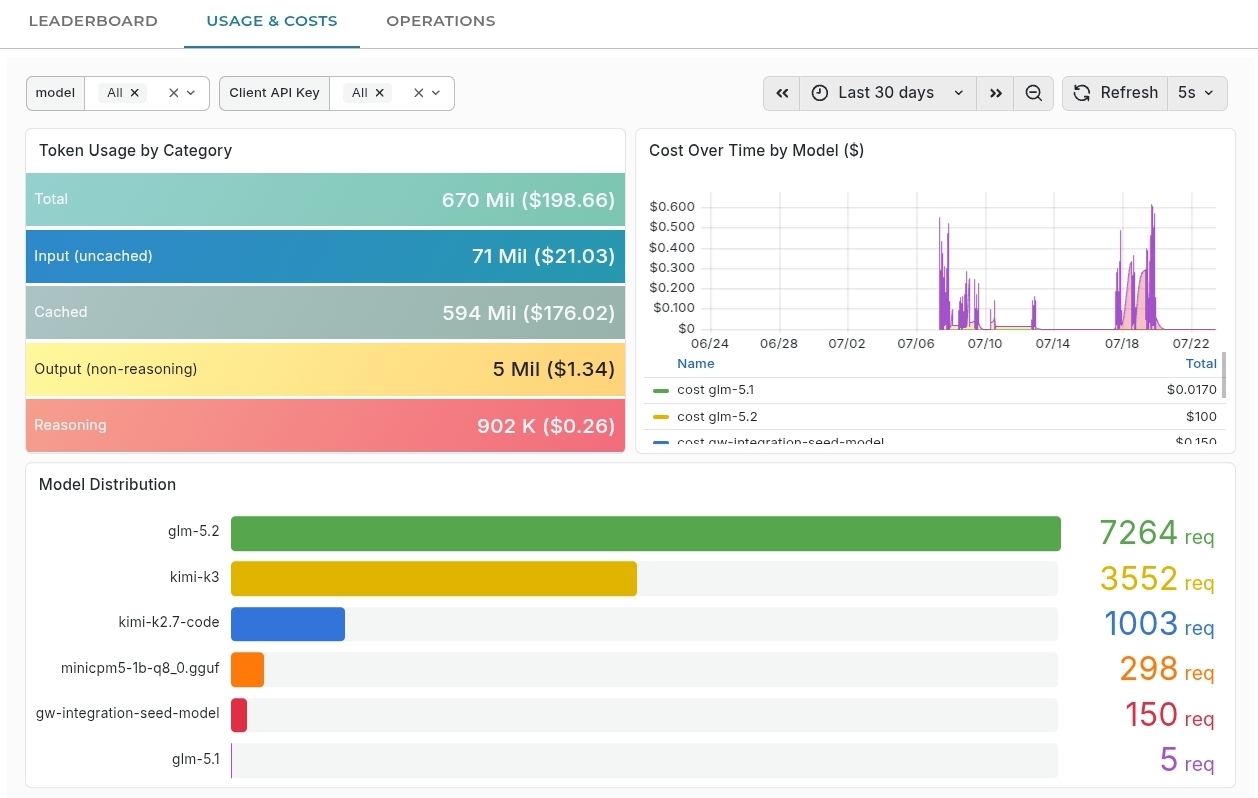Click the 298 req value
The image size is (1258, 798).
point(1167,669)
